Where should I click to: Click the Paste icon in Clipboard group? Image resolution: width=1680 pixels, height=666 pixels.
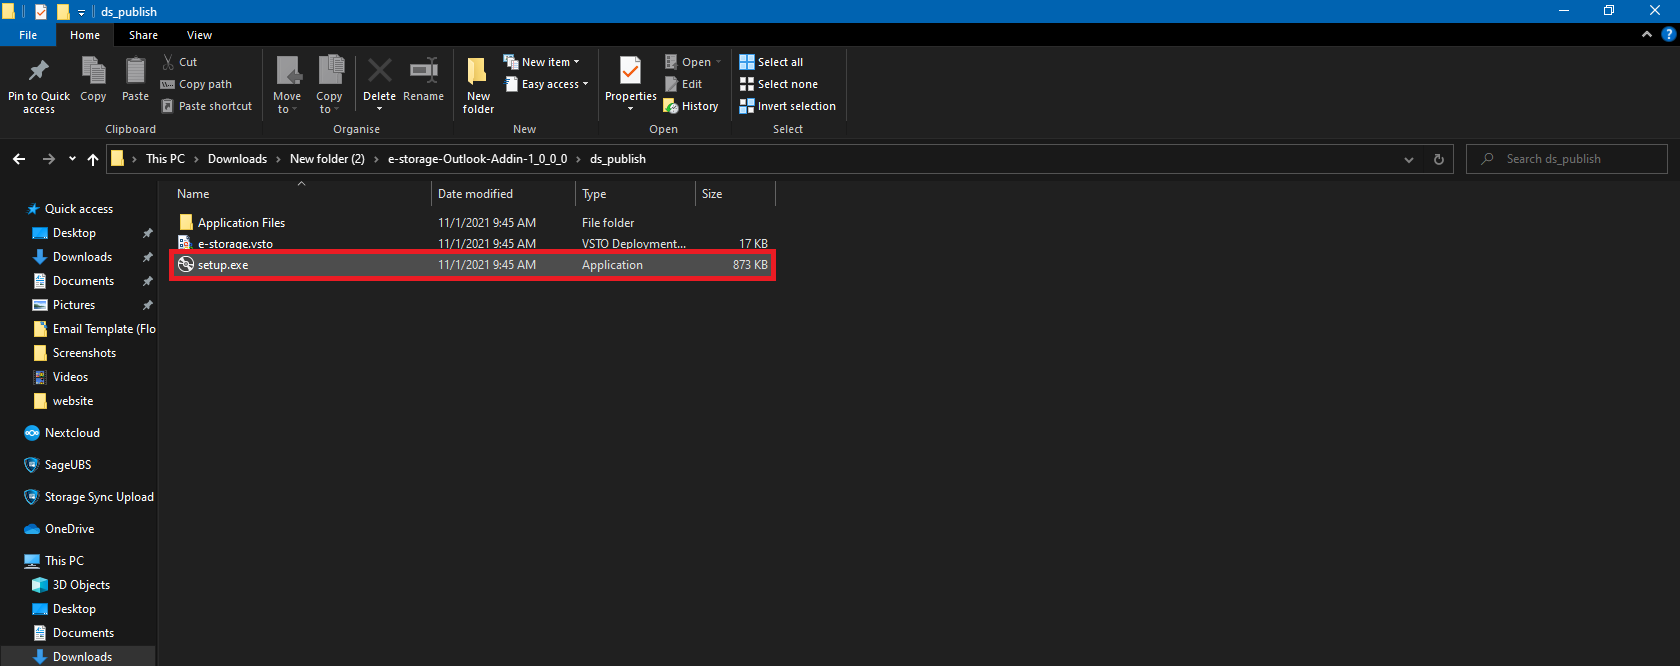pyautogui.click(x=135, y=72)
